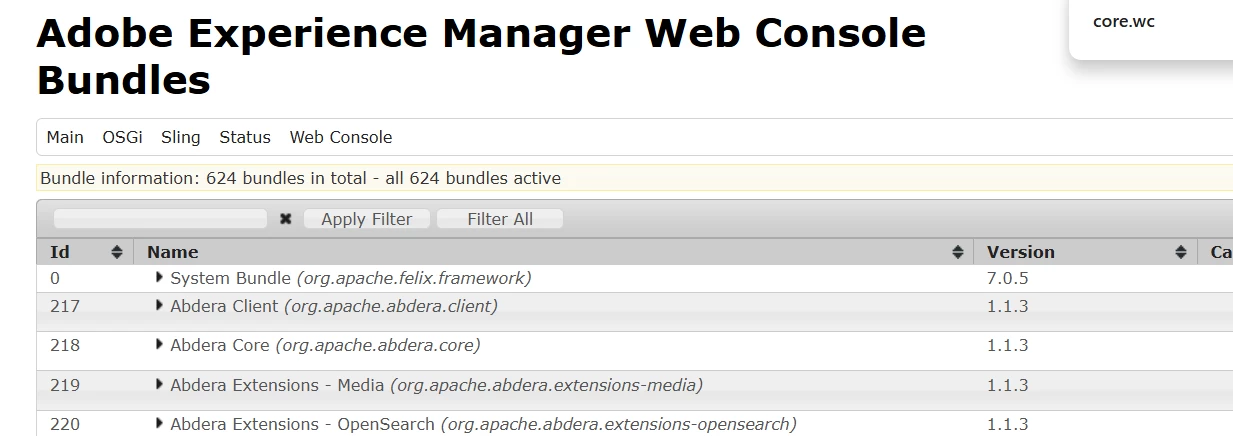
Task: Click the Filter All button
Action: coord(500,219)
